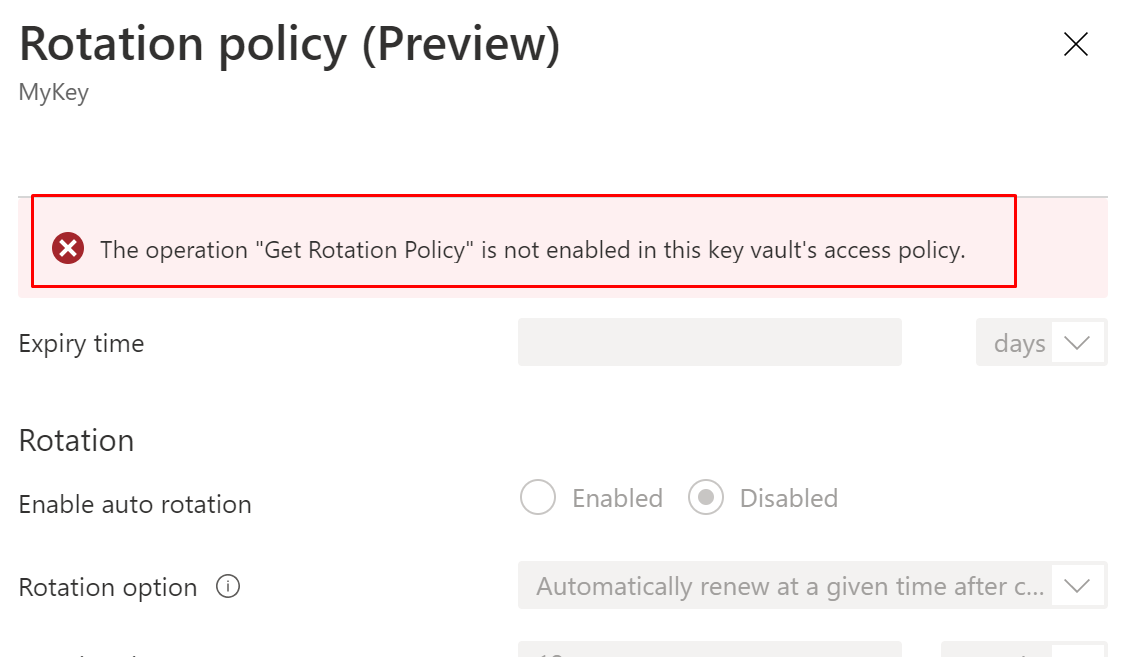The width and height of the screenshot is (1135, 657).
Task: Click the Expiry time input field
Action: click(x=709, y=343)
